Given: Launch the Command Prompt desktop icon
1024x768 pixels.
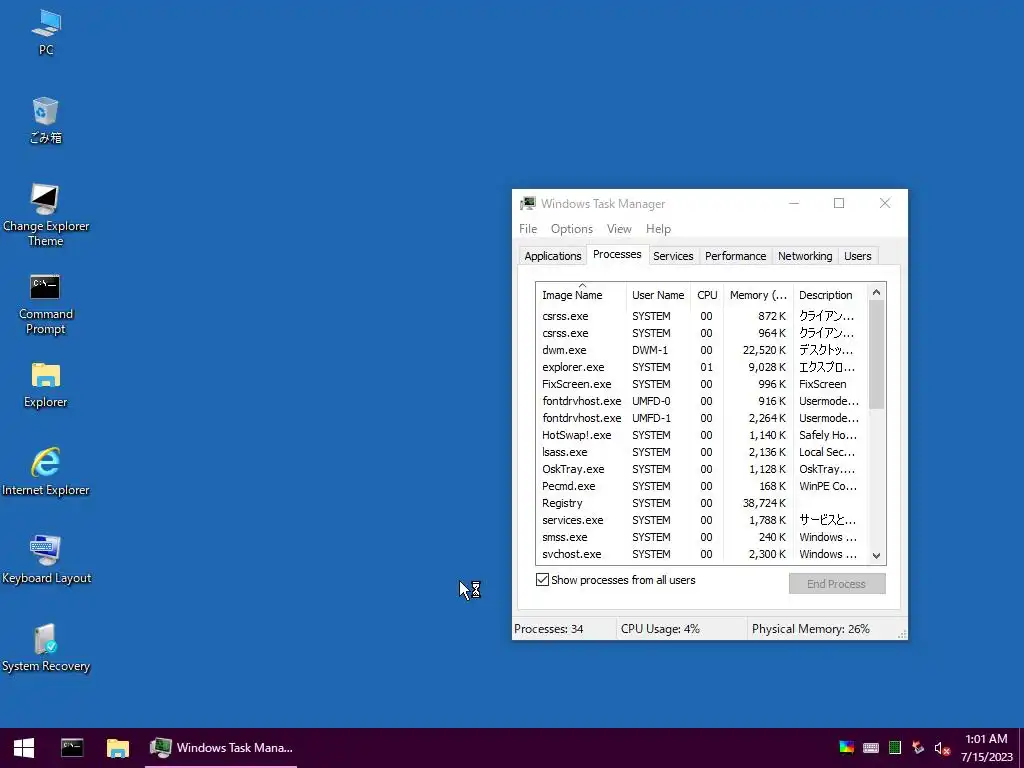Looking at the screenshot, I should click(x=46, y=304).
